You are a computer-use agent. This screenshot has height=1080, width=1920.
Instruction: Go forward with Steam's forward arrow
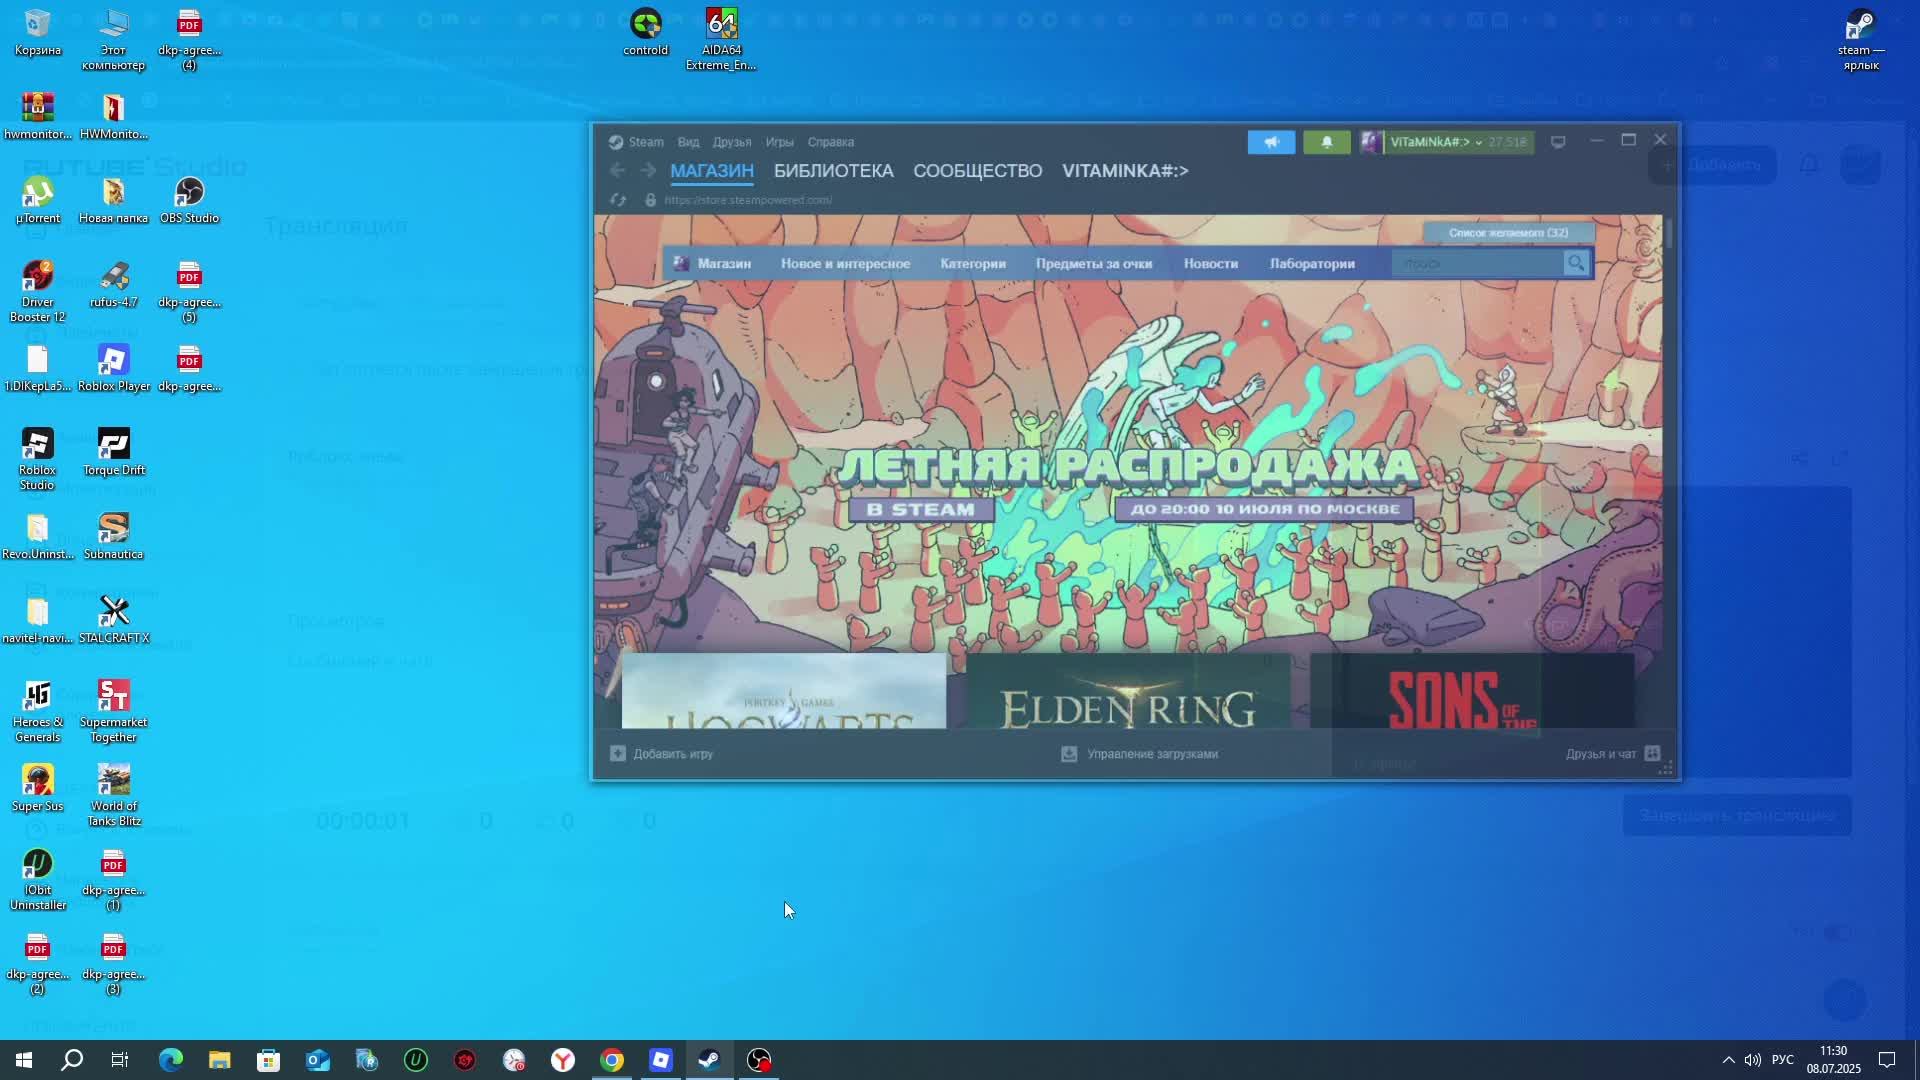648,171
